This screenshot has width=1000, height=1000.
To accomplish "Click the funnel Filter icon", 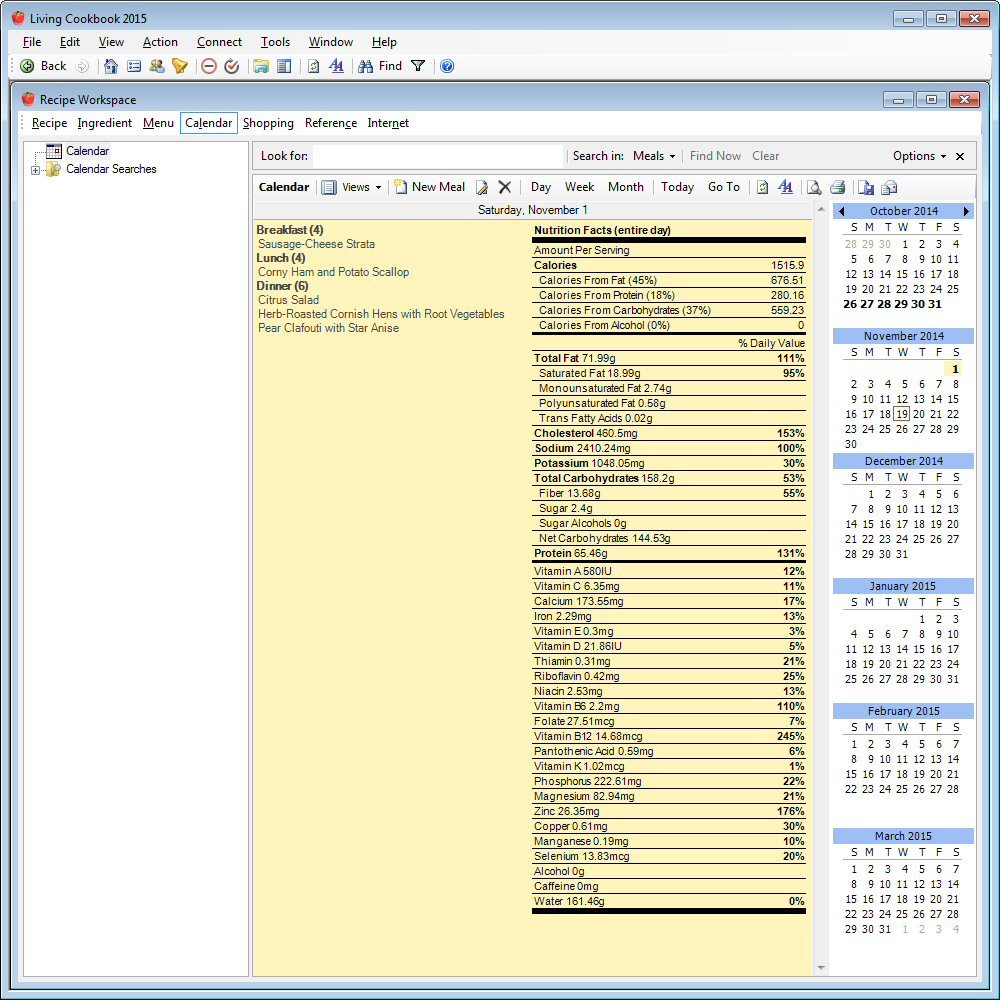I will [418, 66].
